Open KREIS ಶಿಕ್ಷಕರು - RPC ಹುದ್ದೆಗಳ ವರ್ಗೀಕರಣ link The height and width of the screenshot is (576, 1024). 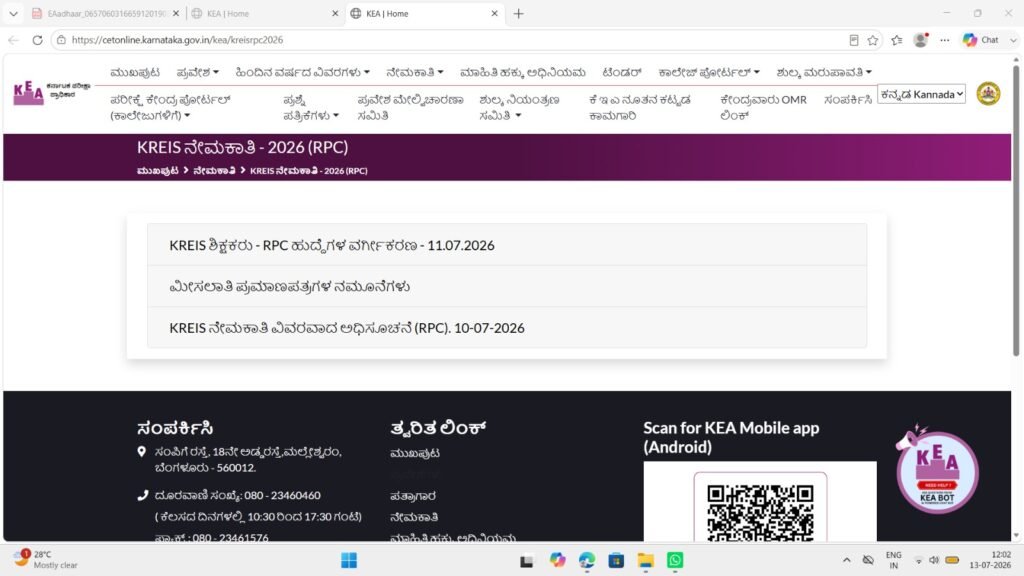pyautogui.click(x=332, y=246)
